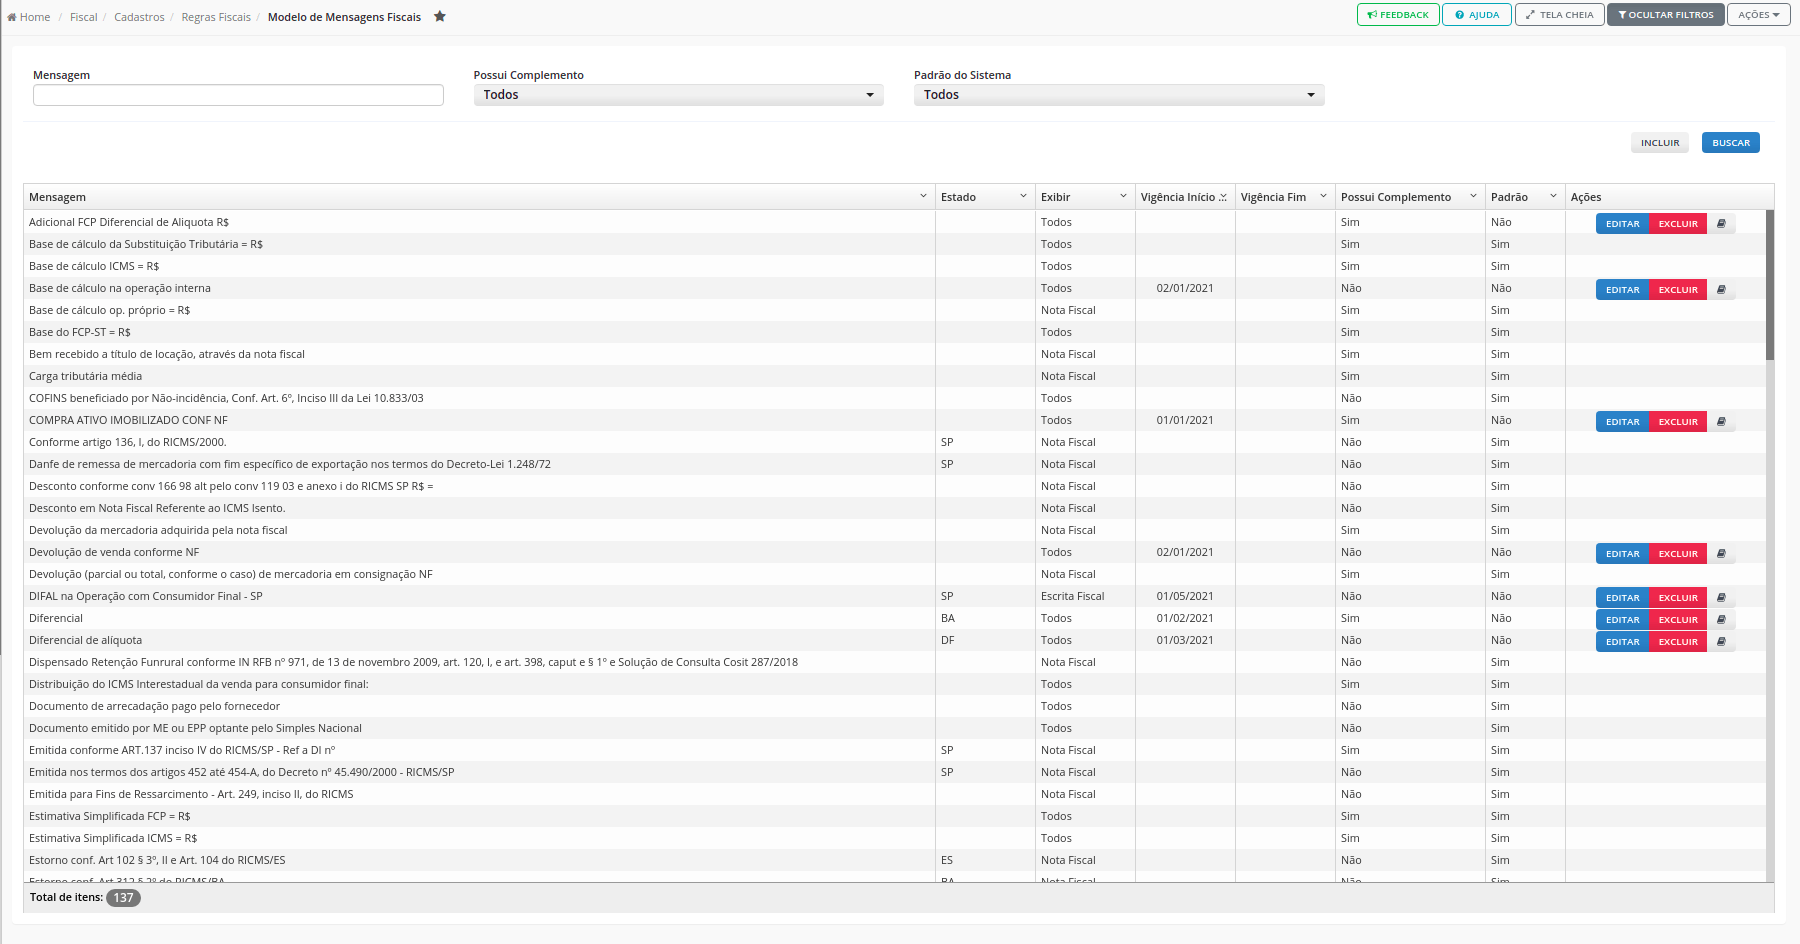Open the Padrão do Sistema filter dropdown
The height and width of the screenshot is (944, 1800).
[1119, 95]
